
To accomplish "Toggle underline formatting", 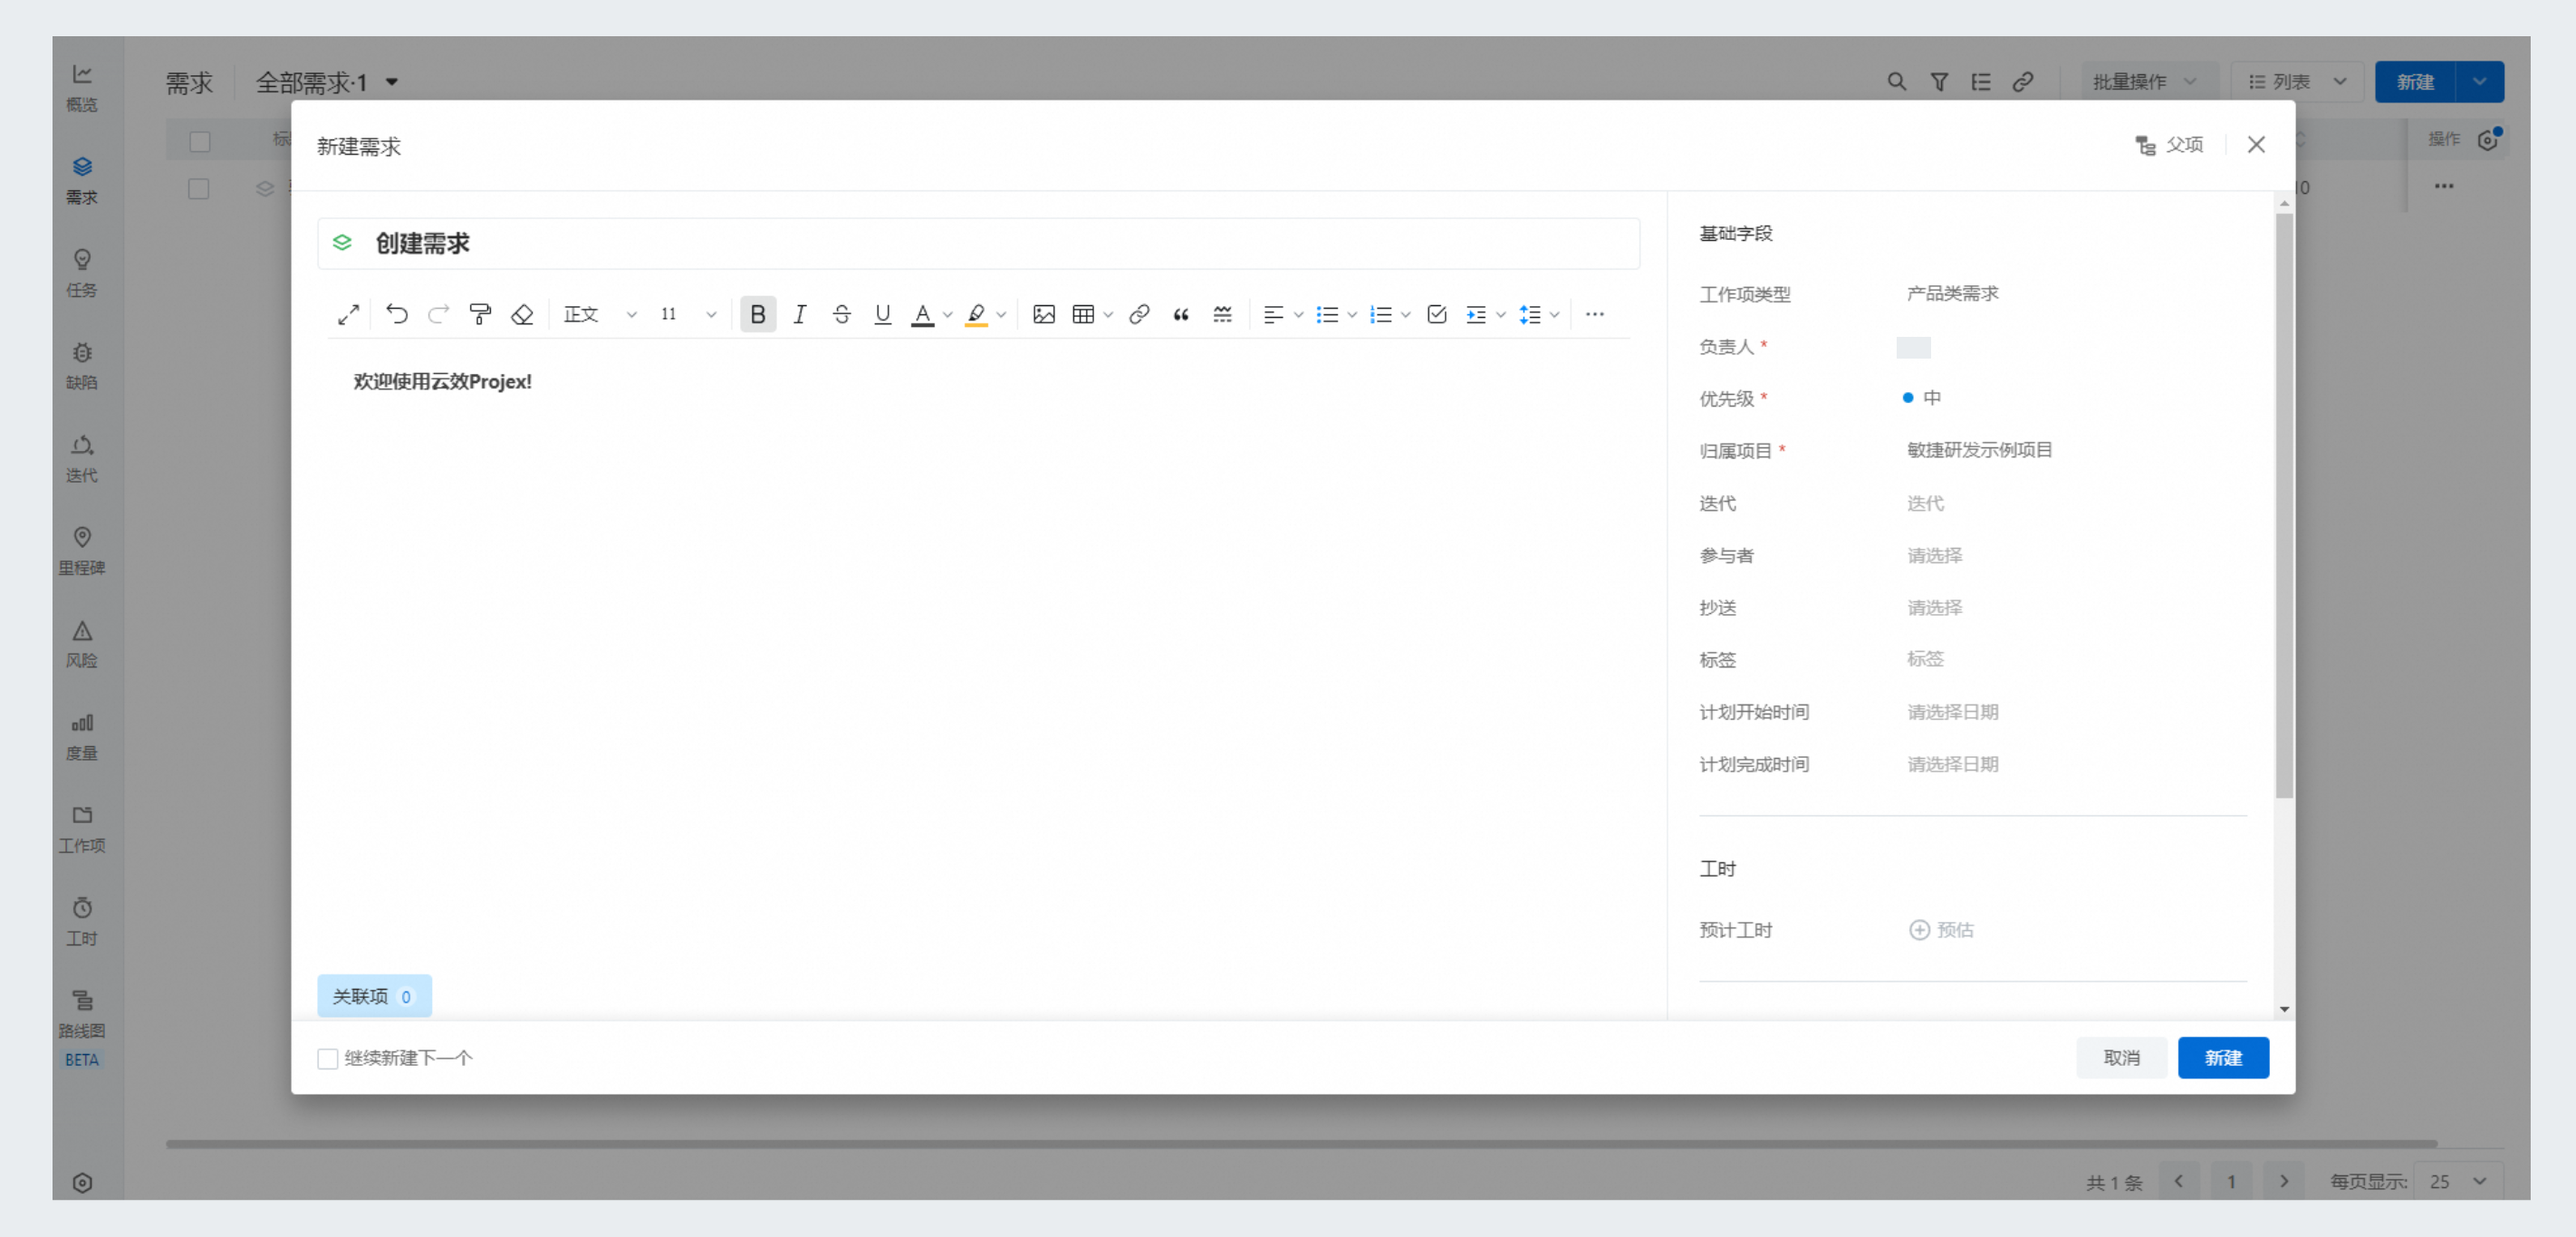I will tap(882, 315).
